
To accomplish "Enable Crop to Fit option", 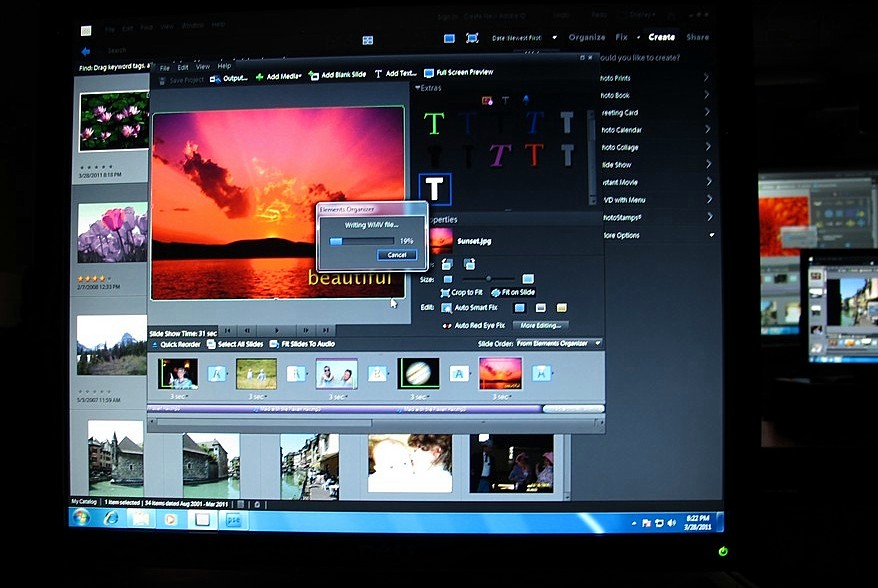I will pos(446,292).
